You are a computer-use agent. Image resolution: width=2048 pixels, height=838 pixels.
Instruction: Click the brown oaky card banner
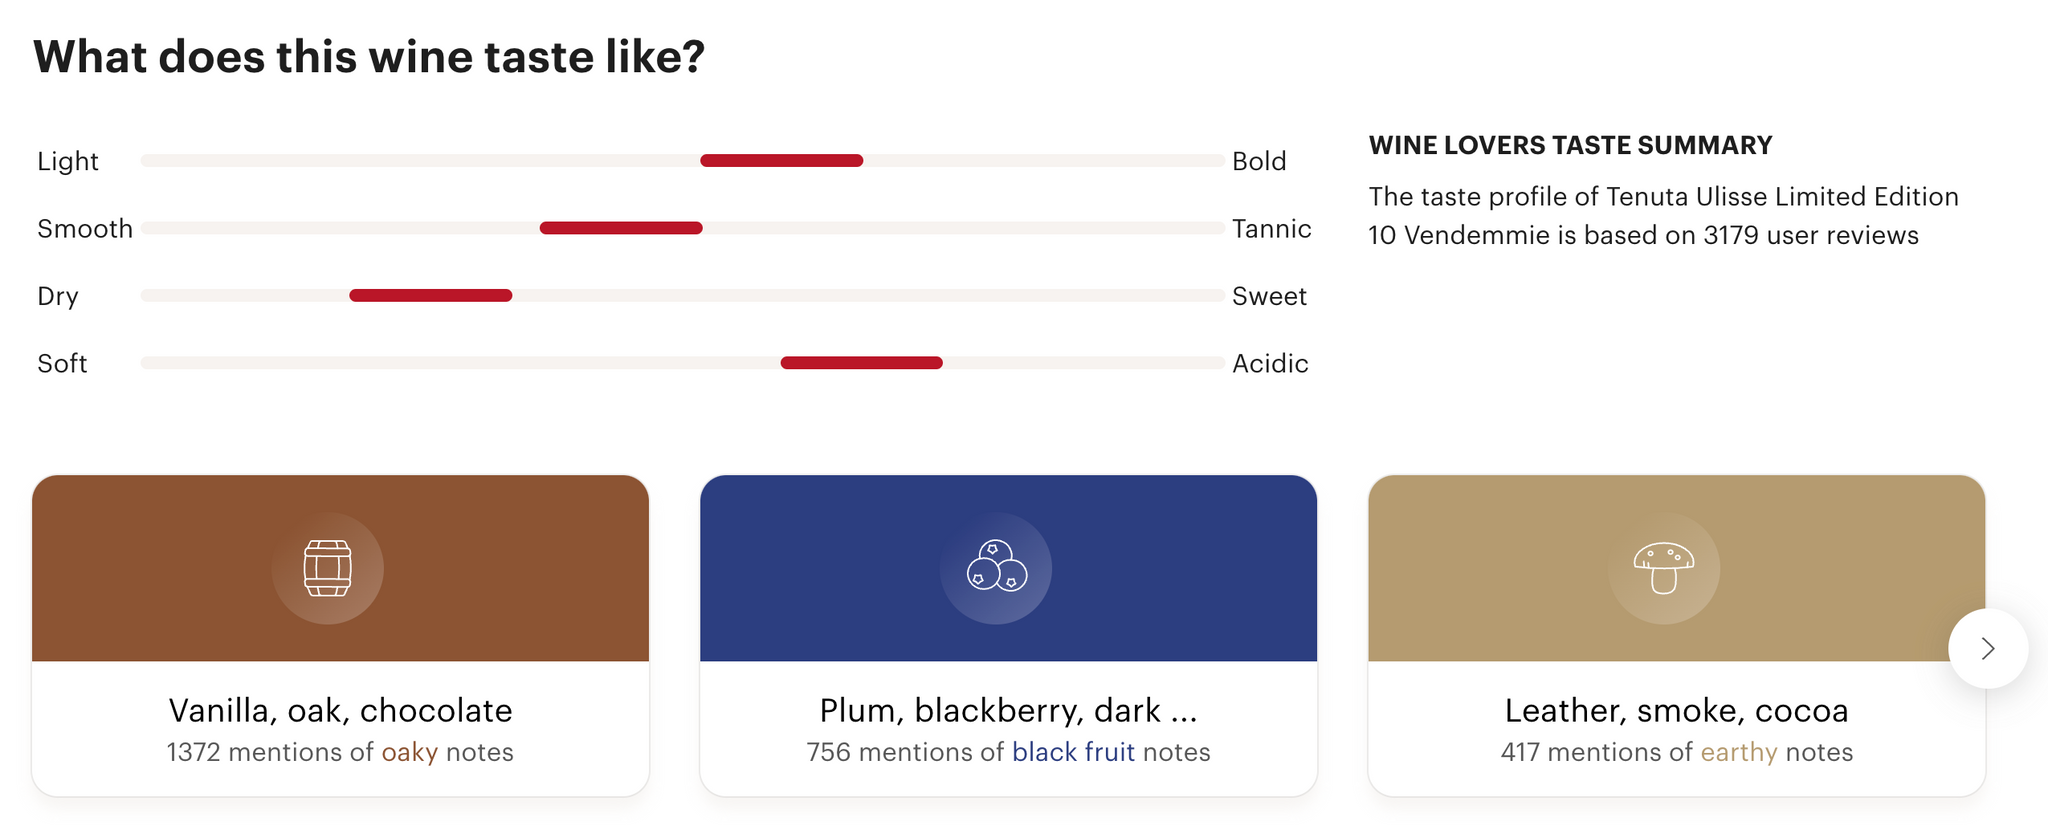[340, 568]
